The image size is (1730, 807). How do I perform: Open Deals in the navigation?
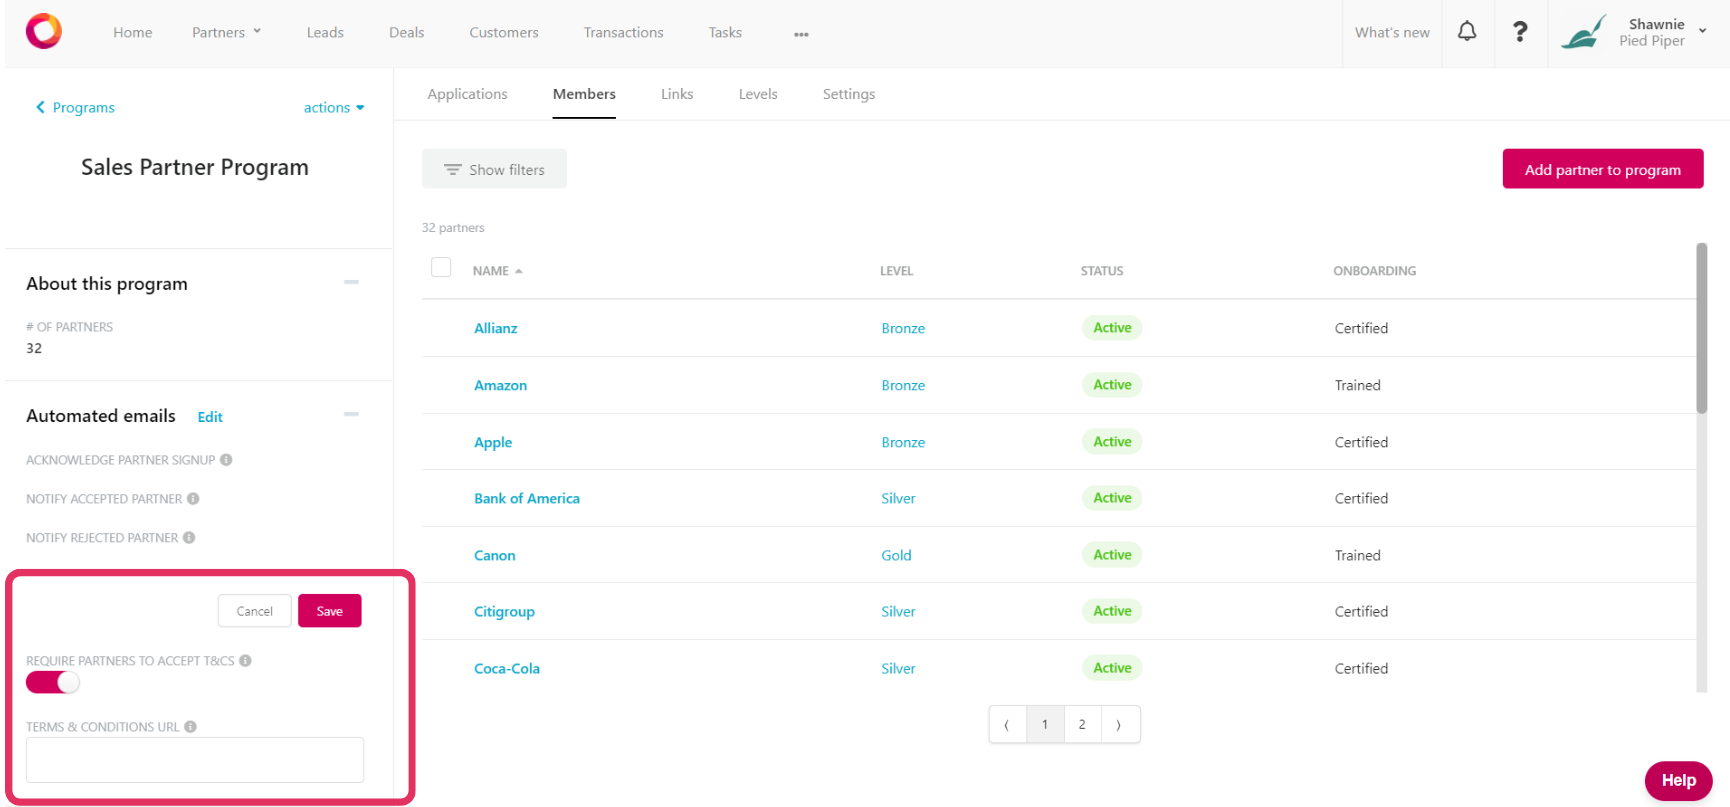pos(407,33)
